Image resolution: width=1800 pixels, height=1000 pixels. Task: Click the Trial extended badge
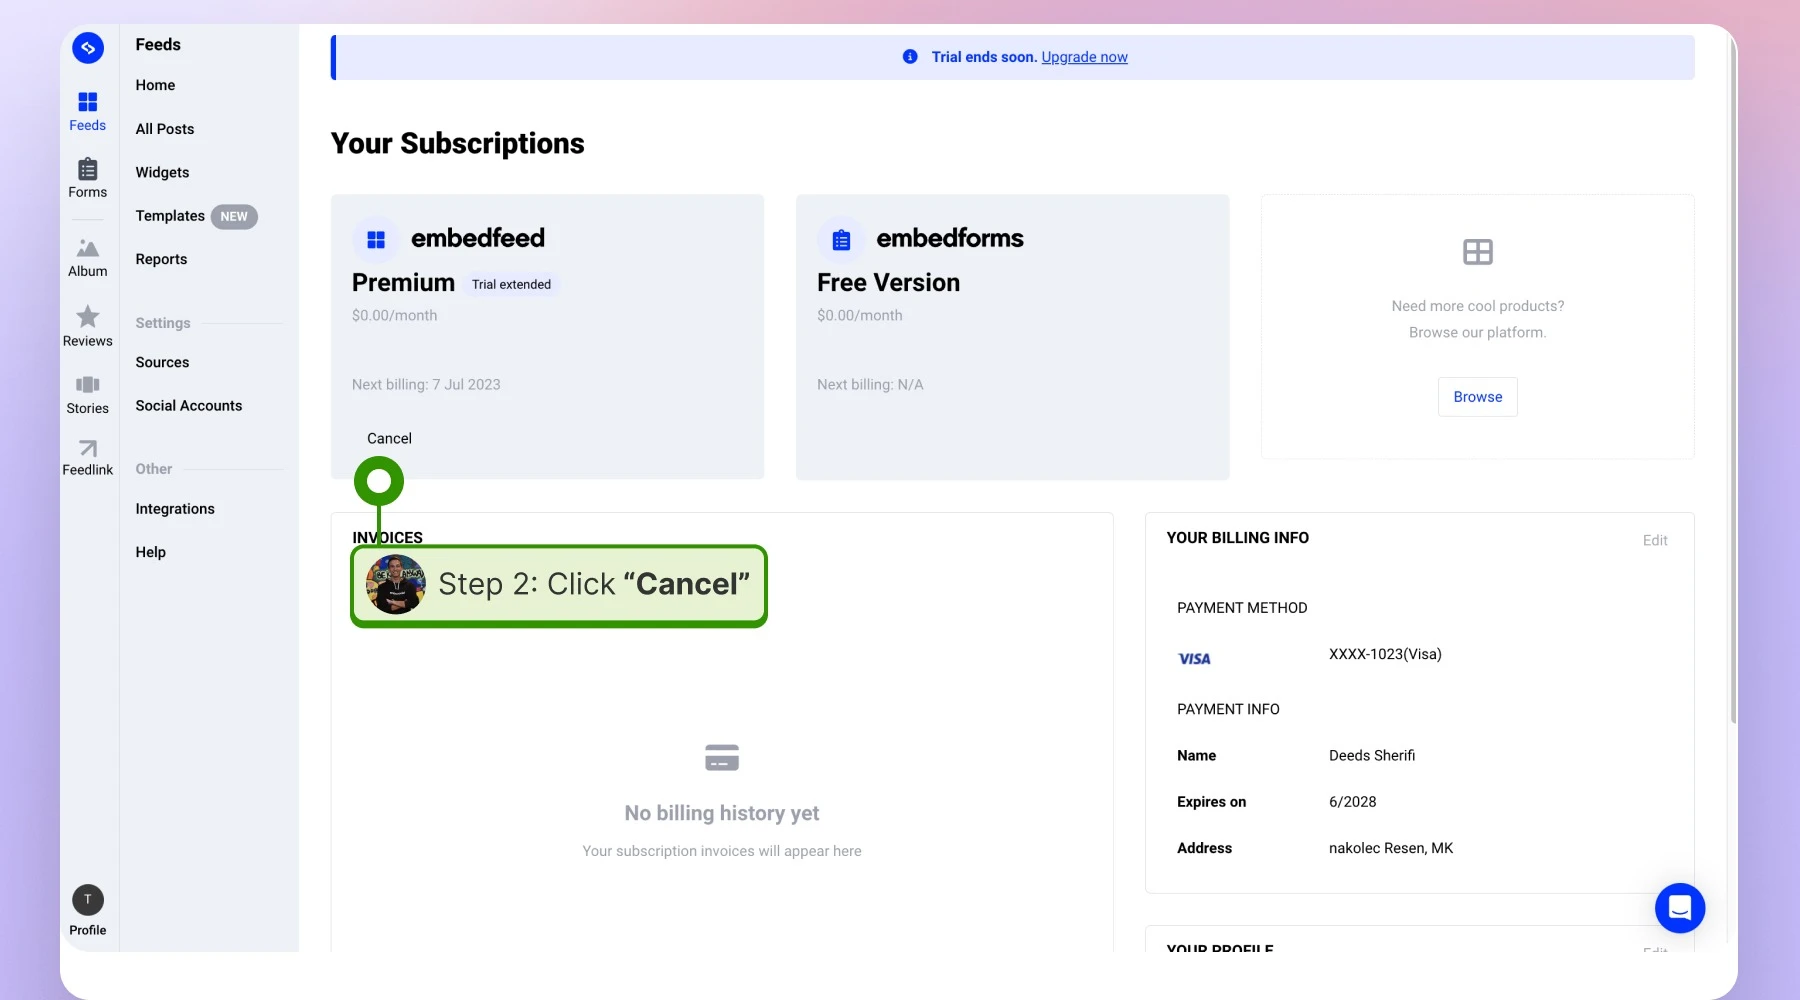(511, 285)
